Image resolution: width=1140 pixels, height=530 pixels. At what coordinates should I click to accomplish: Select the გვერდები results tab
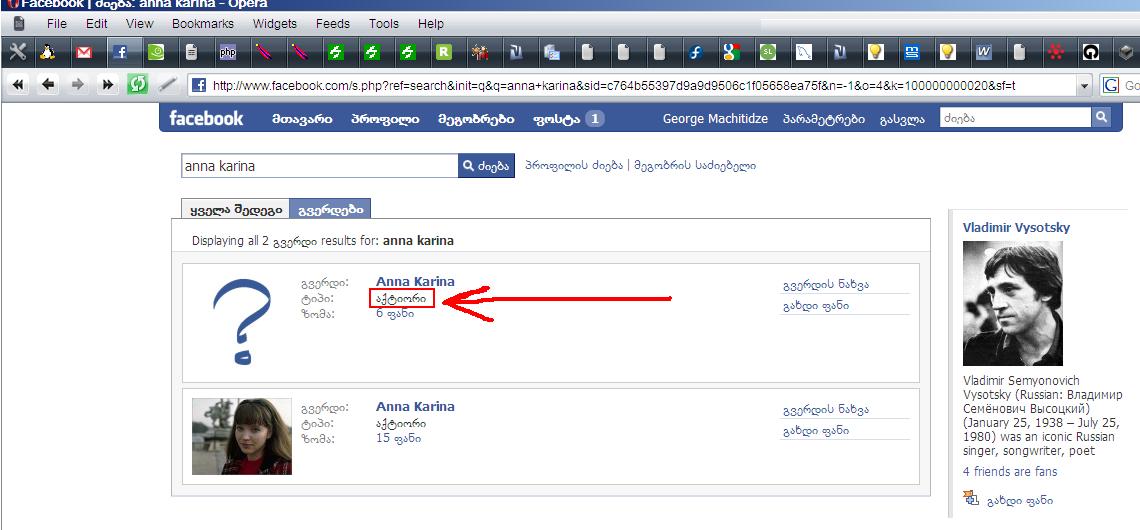330,209
